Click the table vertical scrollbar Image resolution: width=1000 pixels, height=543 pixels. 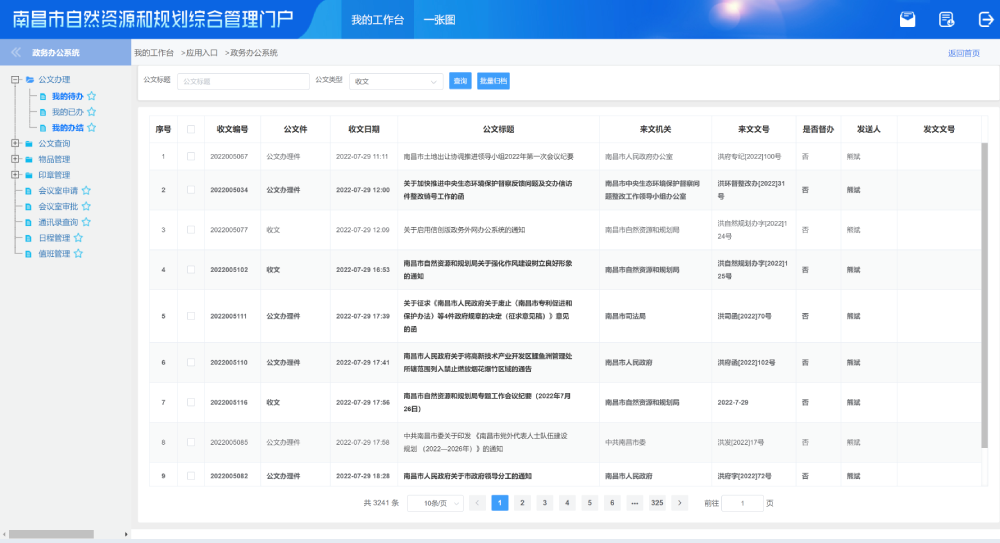pyautogui.click(x=984, y=295)
